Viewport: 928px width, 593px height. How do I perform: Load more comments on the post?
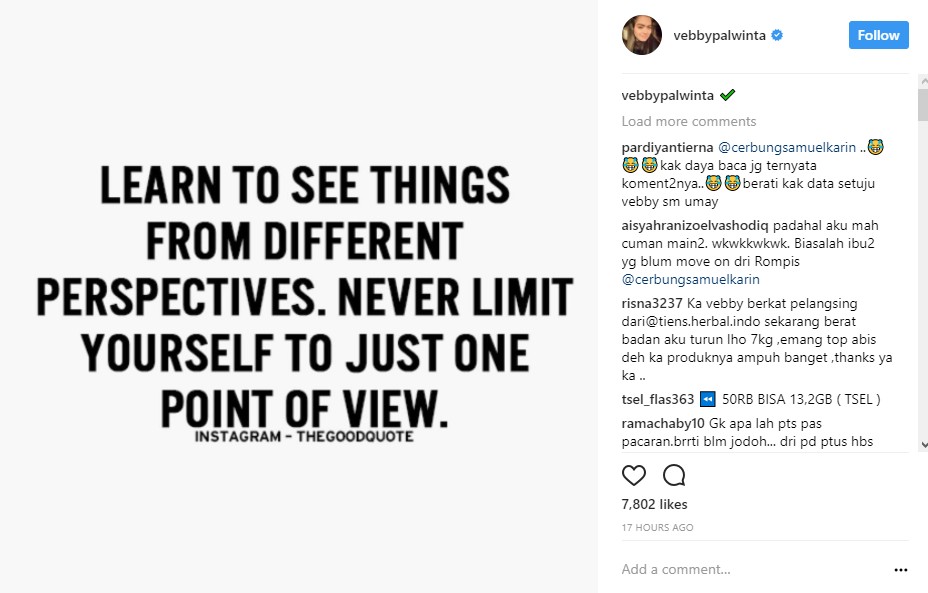(x=688, y=121)
